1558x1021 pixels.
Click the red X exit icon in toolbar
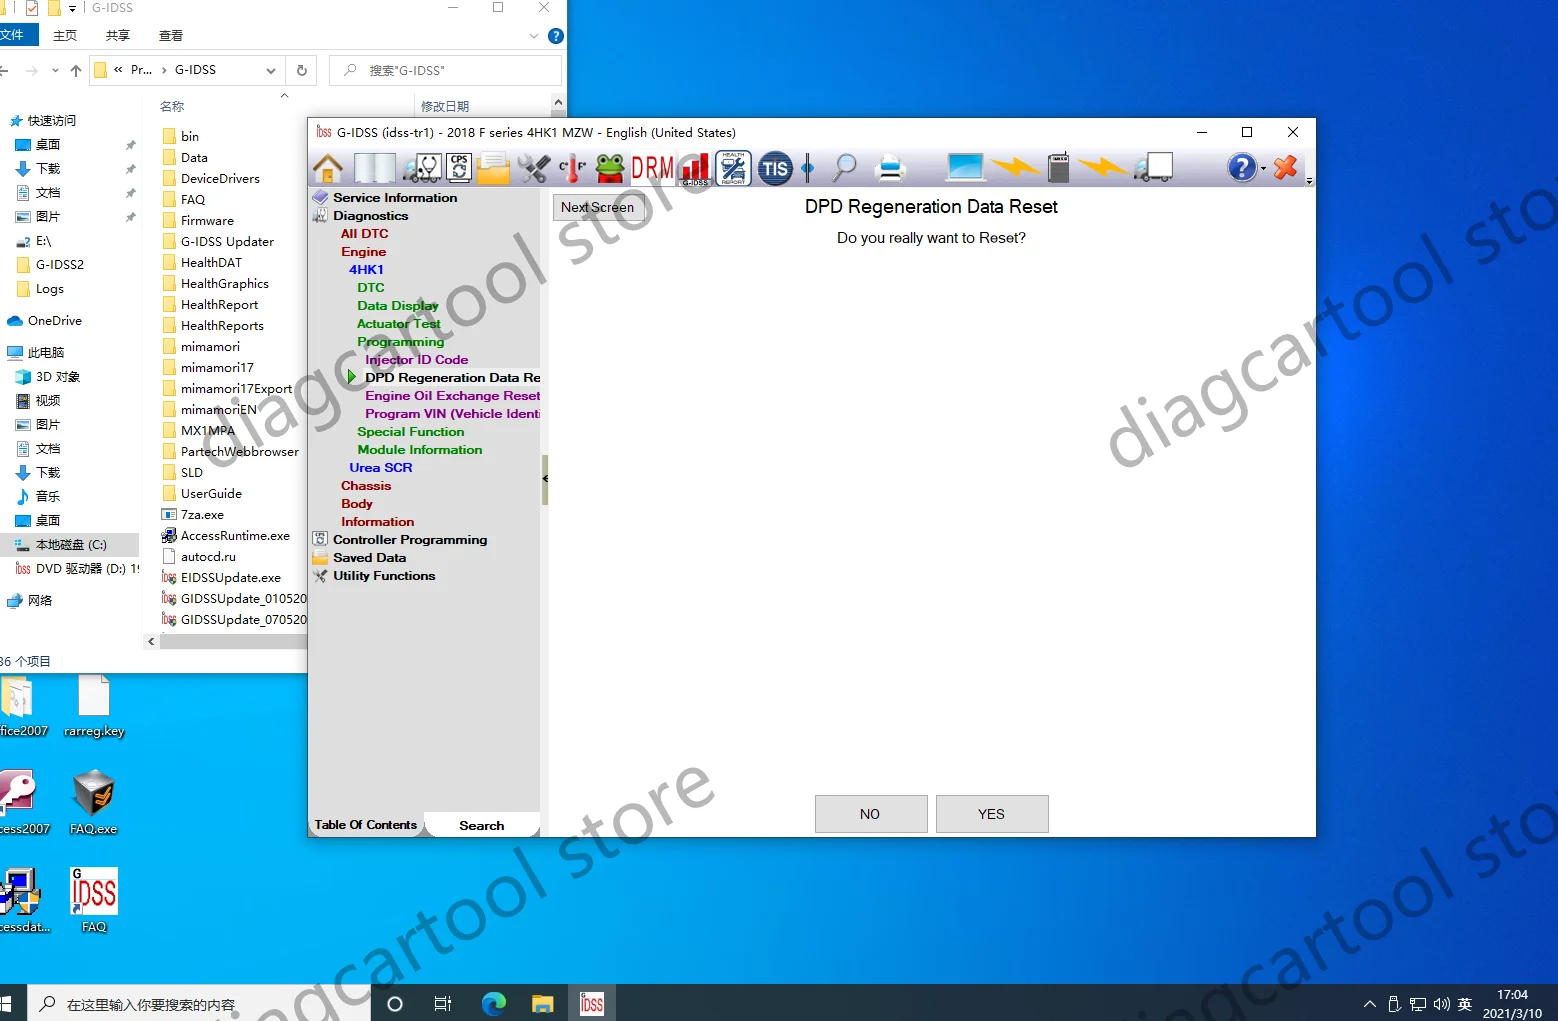(x=1286, y=167)
